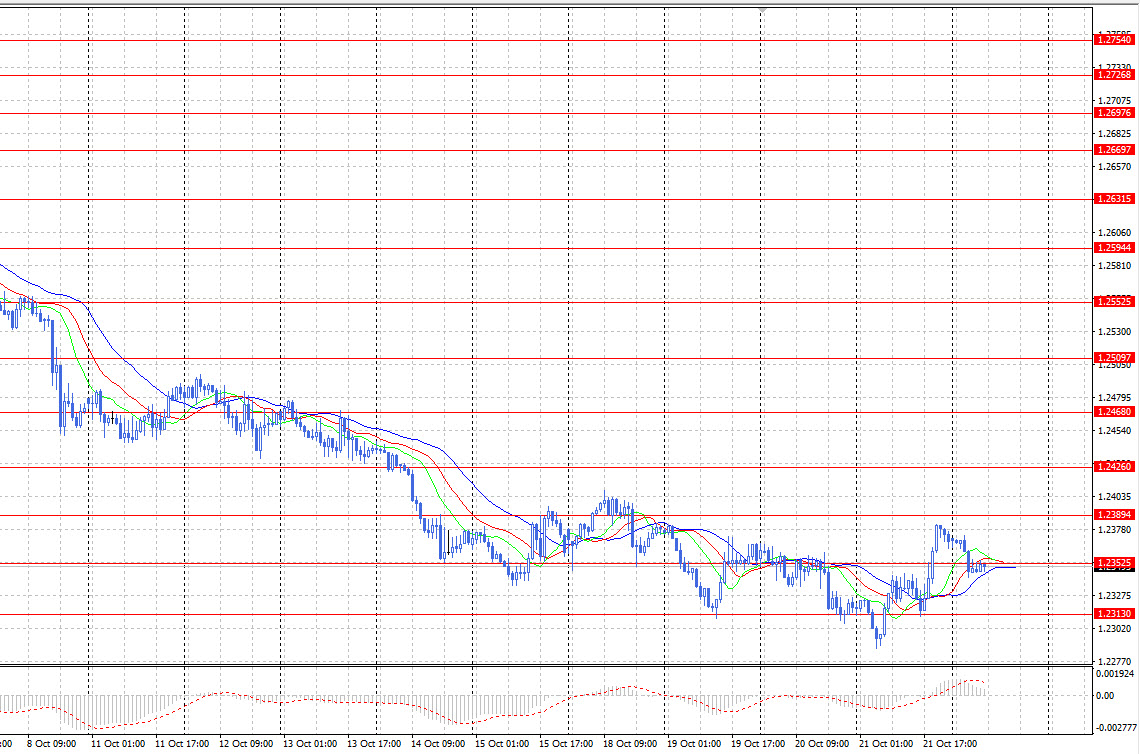Click the 19 Oct 01:00 time label

coord(694,744)
